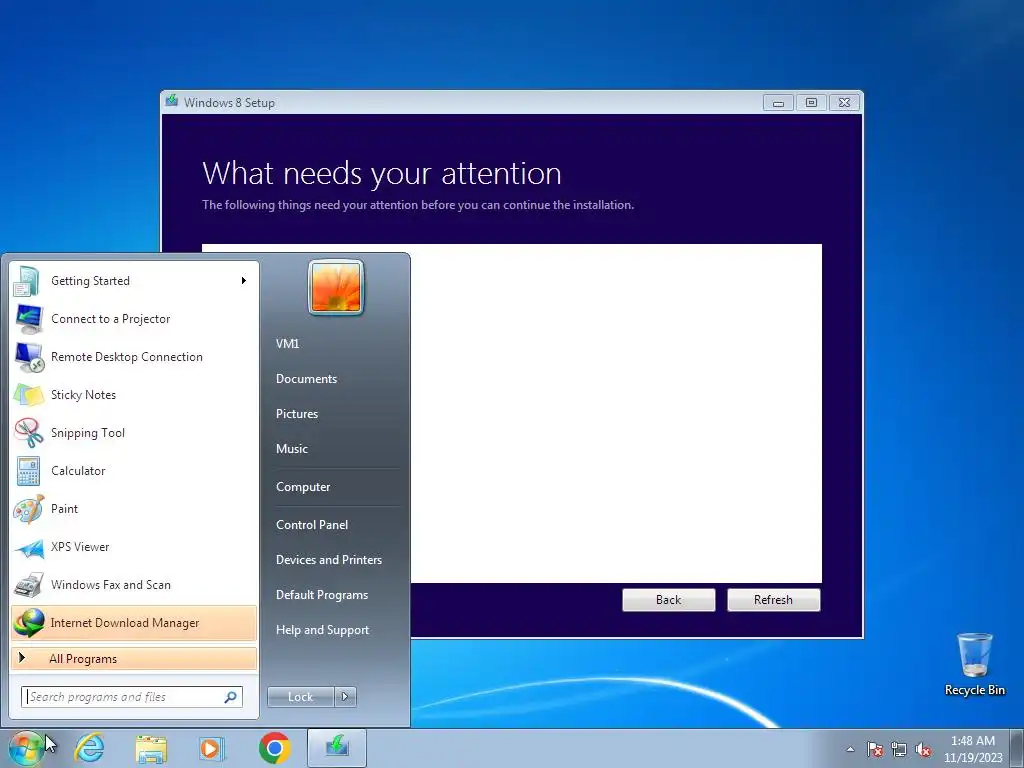Open Pictures from Start menu
Screen dimensions: 1024x768
[297, 414]
